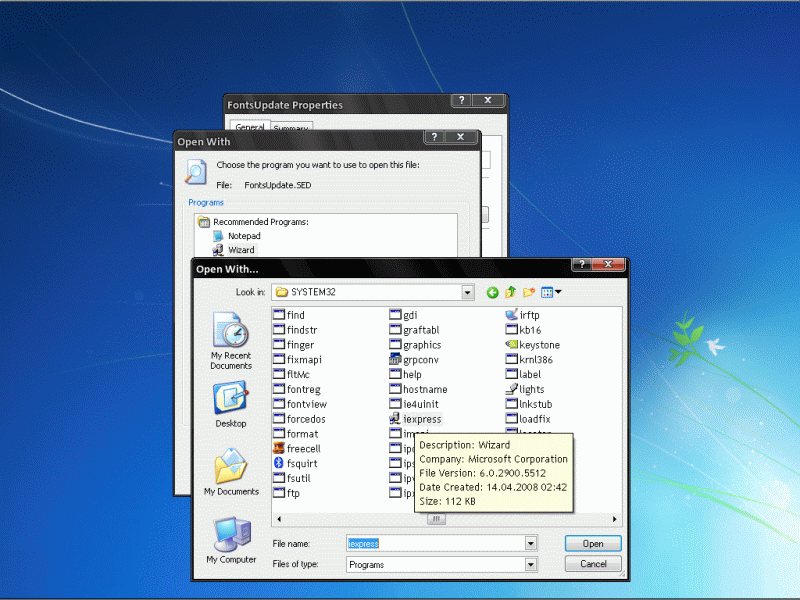Switch to the General tab

click(x=249, y=128)
